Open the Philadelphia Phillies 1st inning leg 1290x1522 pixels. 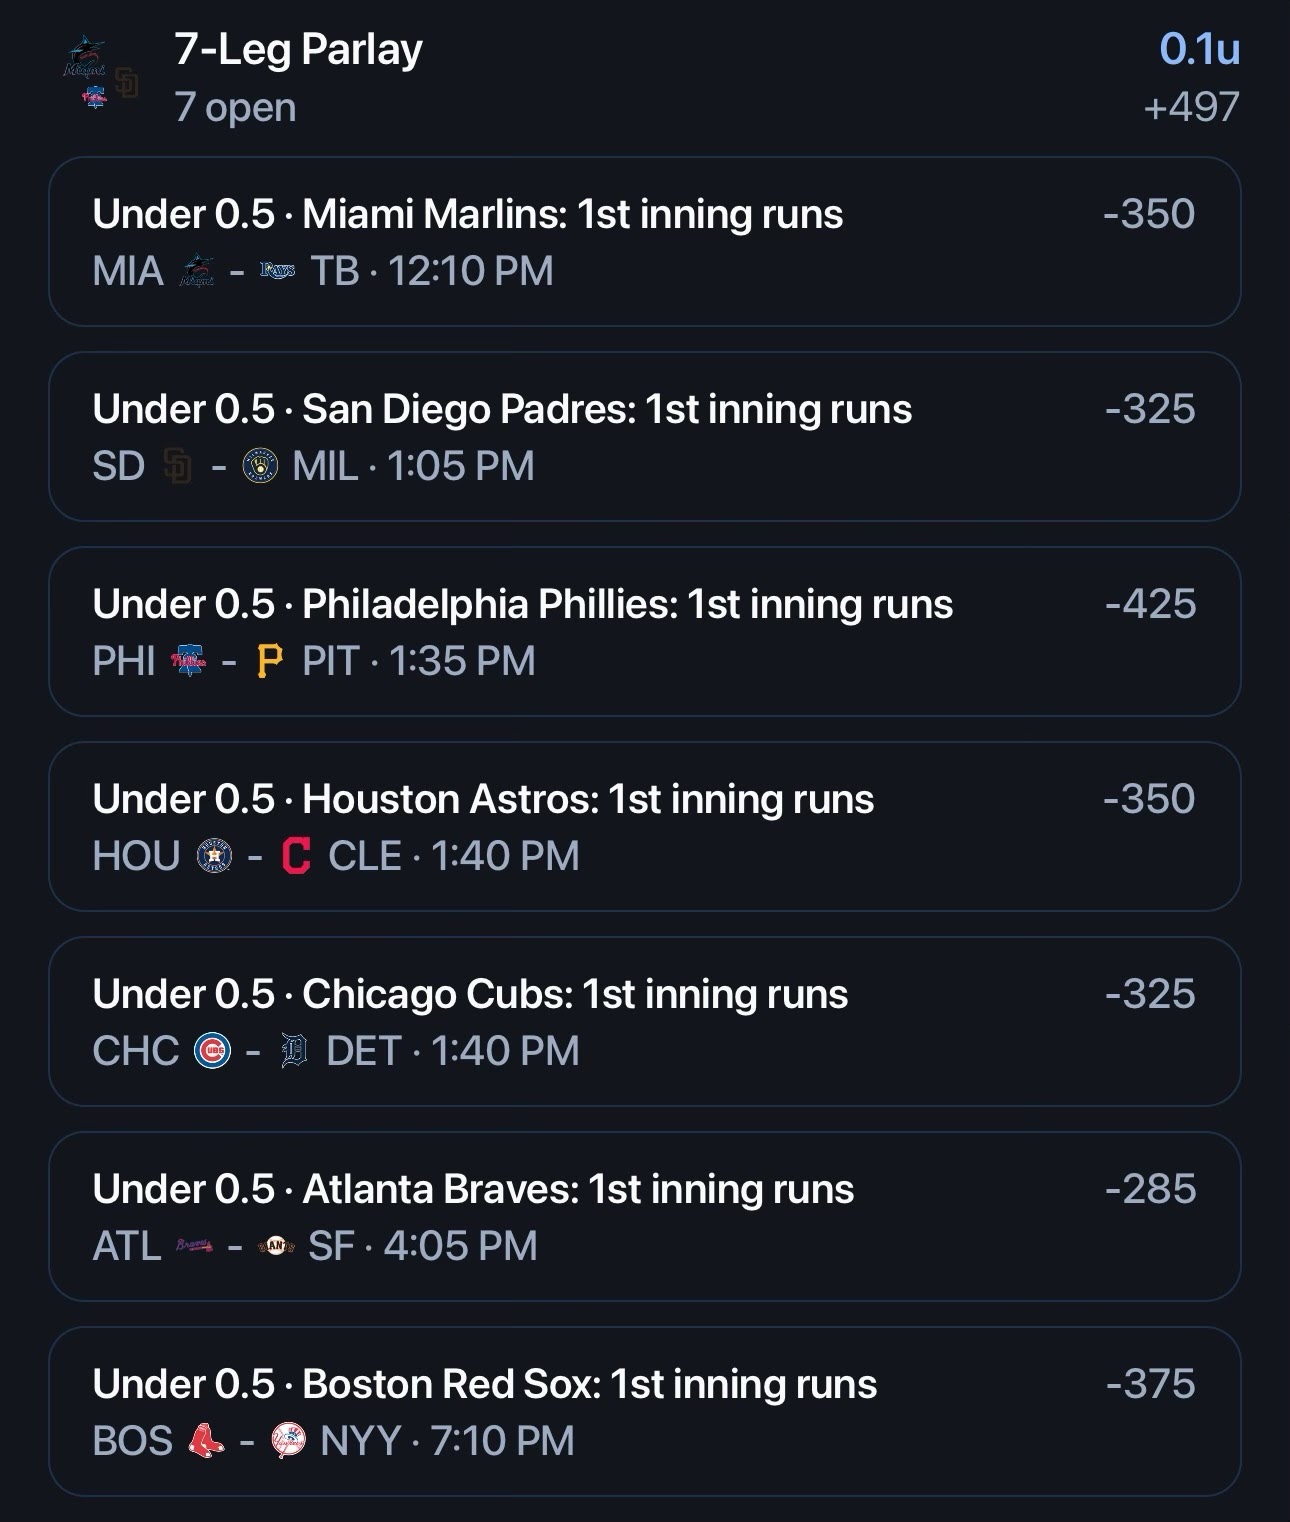coord(644,631)
